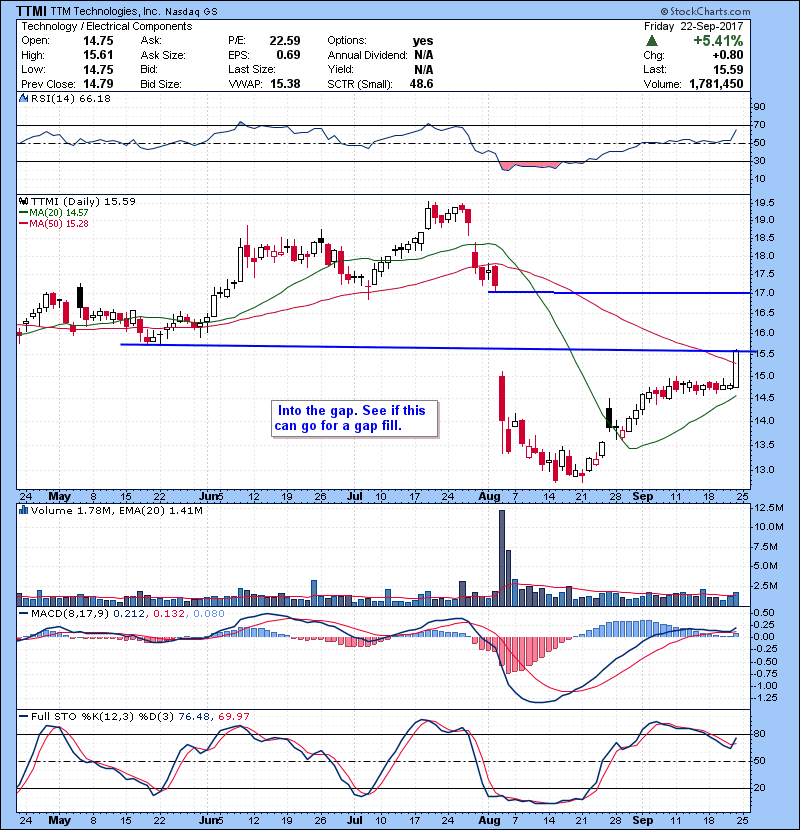This screenshot has width=800, height=830.
Task: Click the VWAP 15.38 value
Action: click(285, 84)
